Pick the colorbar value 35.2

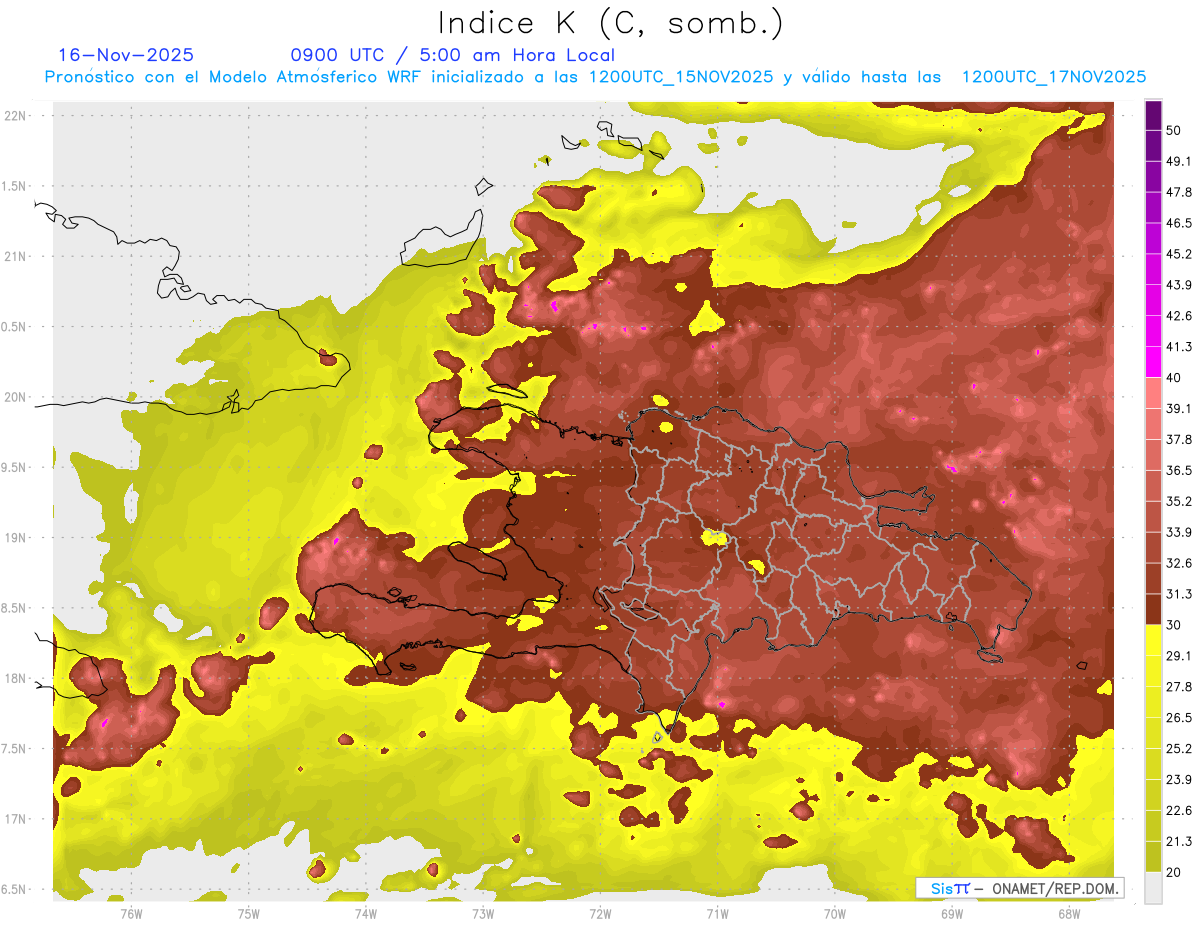tap(1178, 501)
